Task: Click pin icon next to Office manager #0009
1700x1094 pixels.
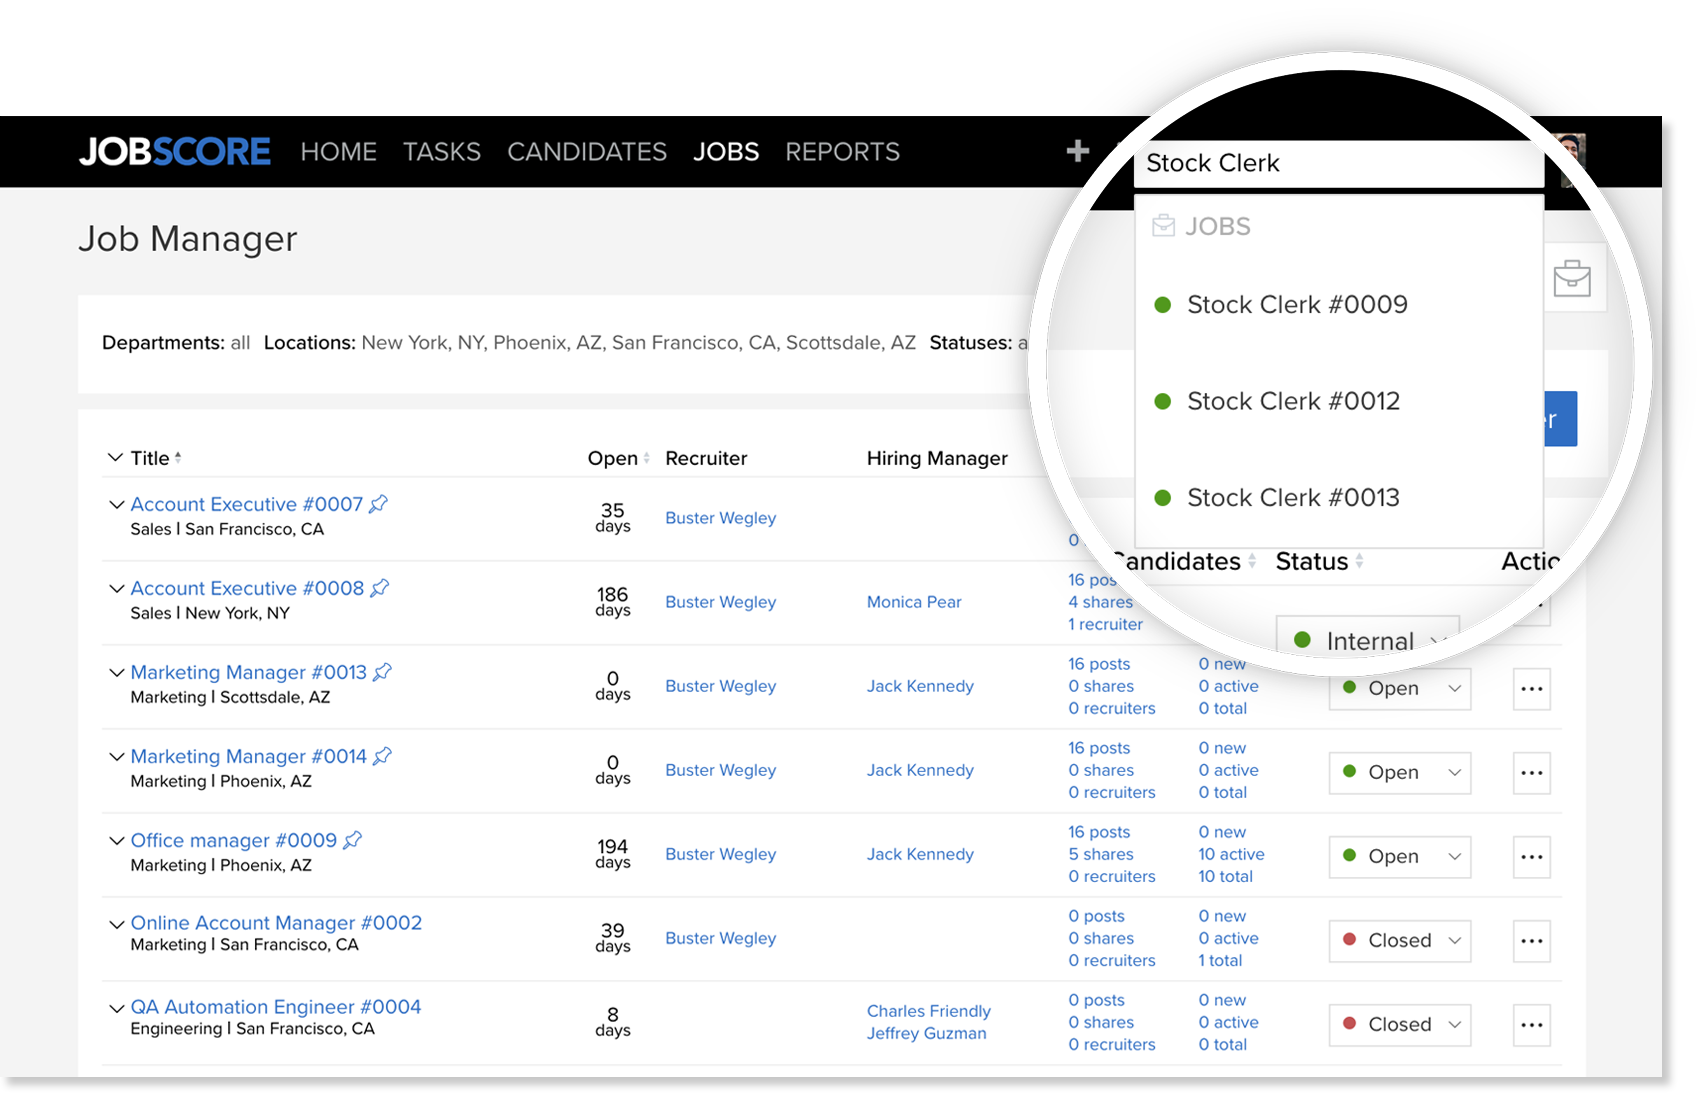Action: tap(352, 840)
